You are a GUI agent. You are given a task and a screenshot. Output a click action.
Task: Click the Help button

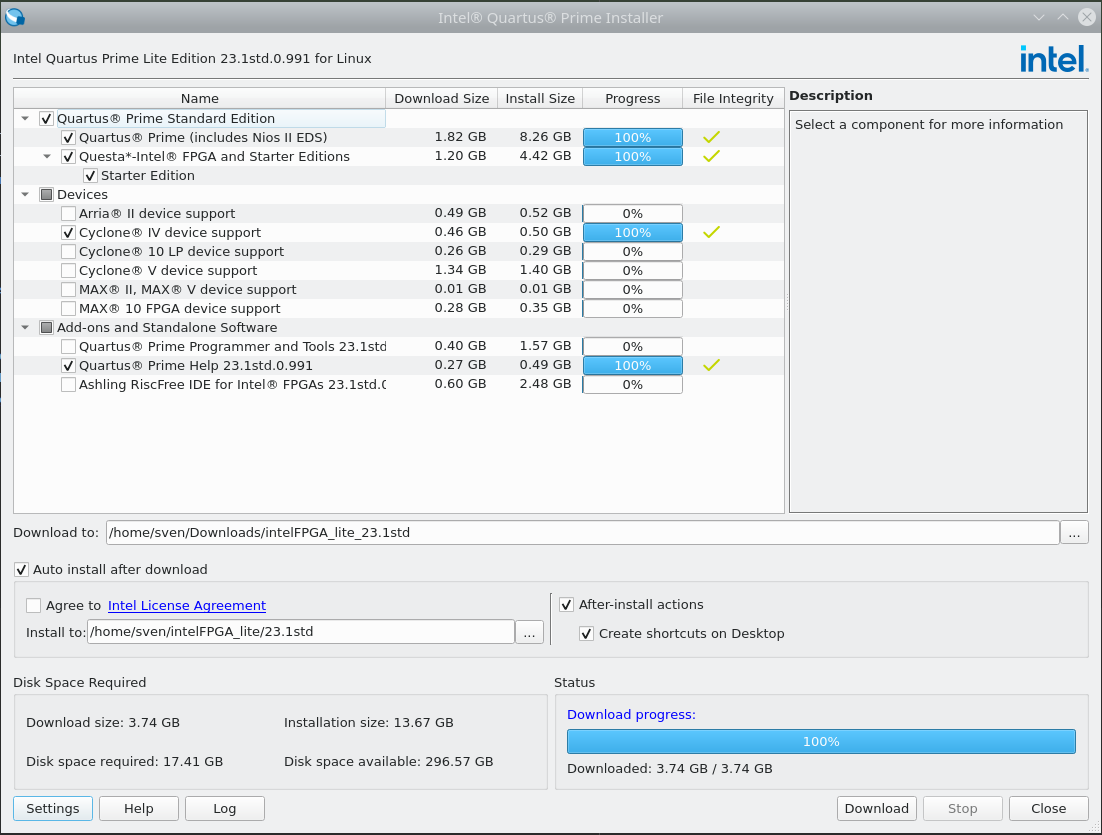point(138,808)
